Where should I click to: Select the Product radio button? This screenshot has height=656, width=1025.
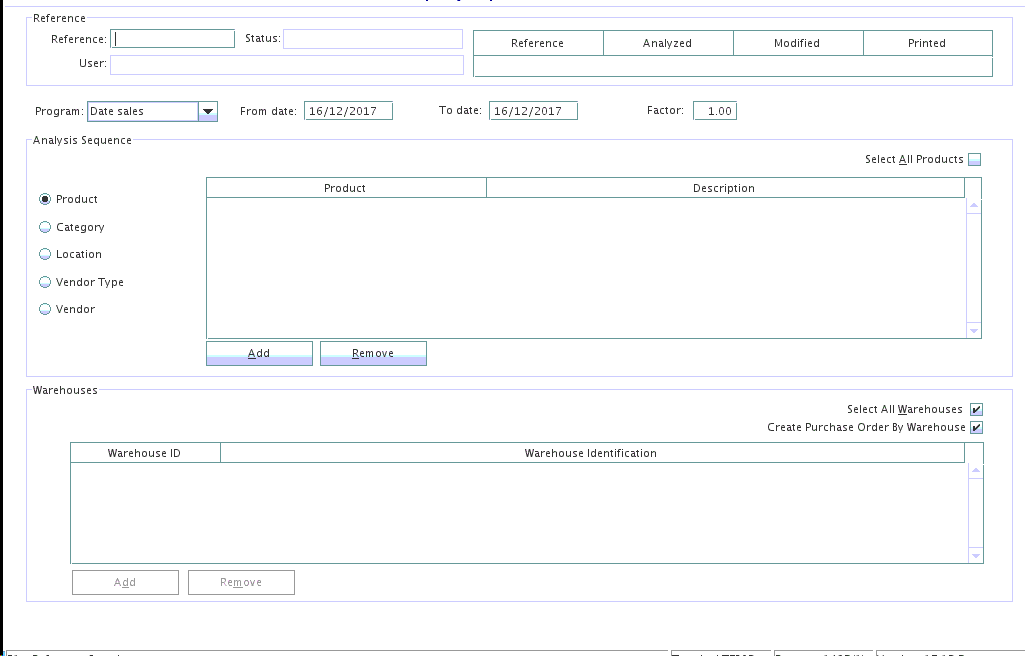click(x=45, y=200)
